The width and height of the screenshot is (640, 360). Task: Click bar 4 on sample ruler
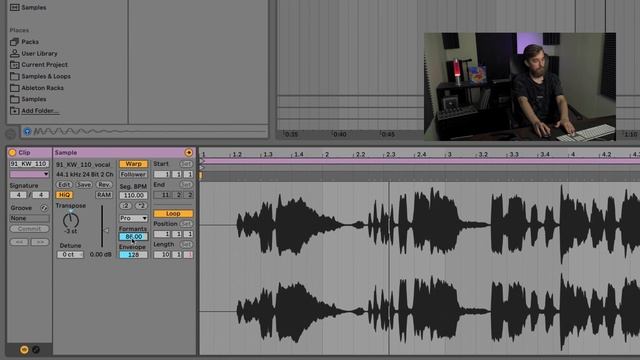(572, 155)
